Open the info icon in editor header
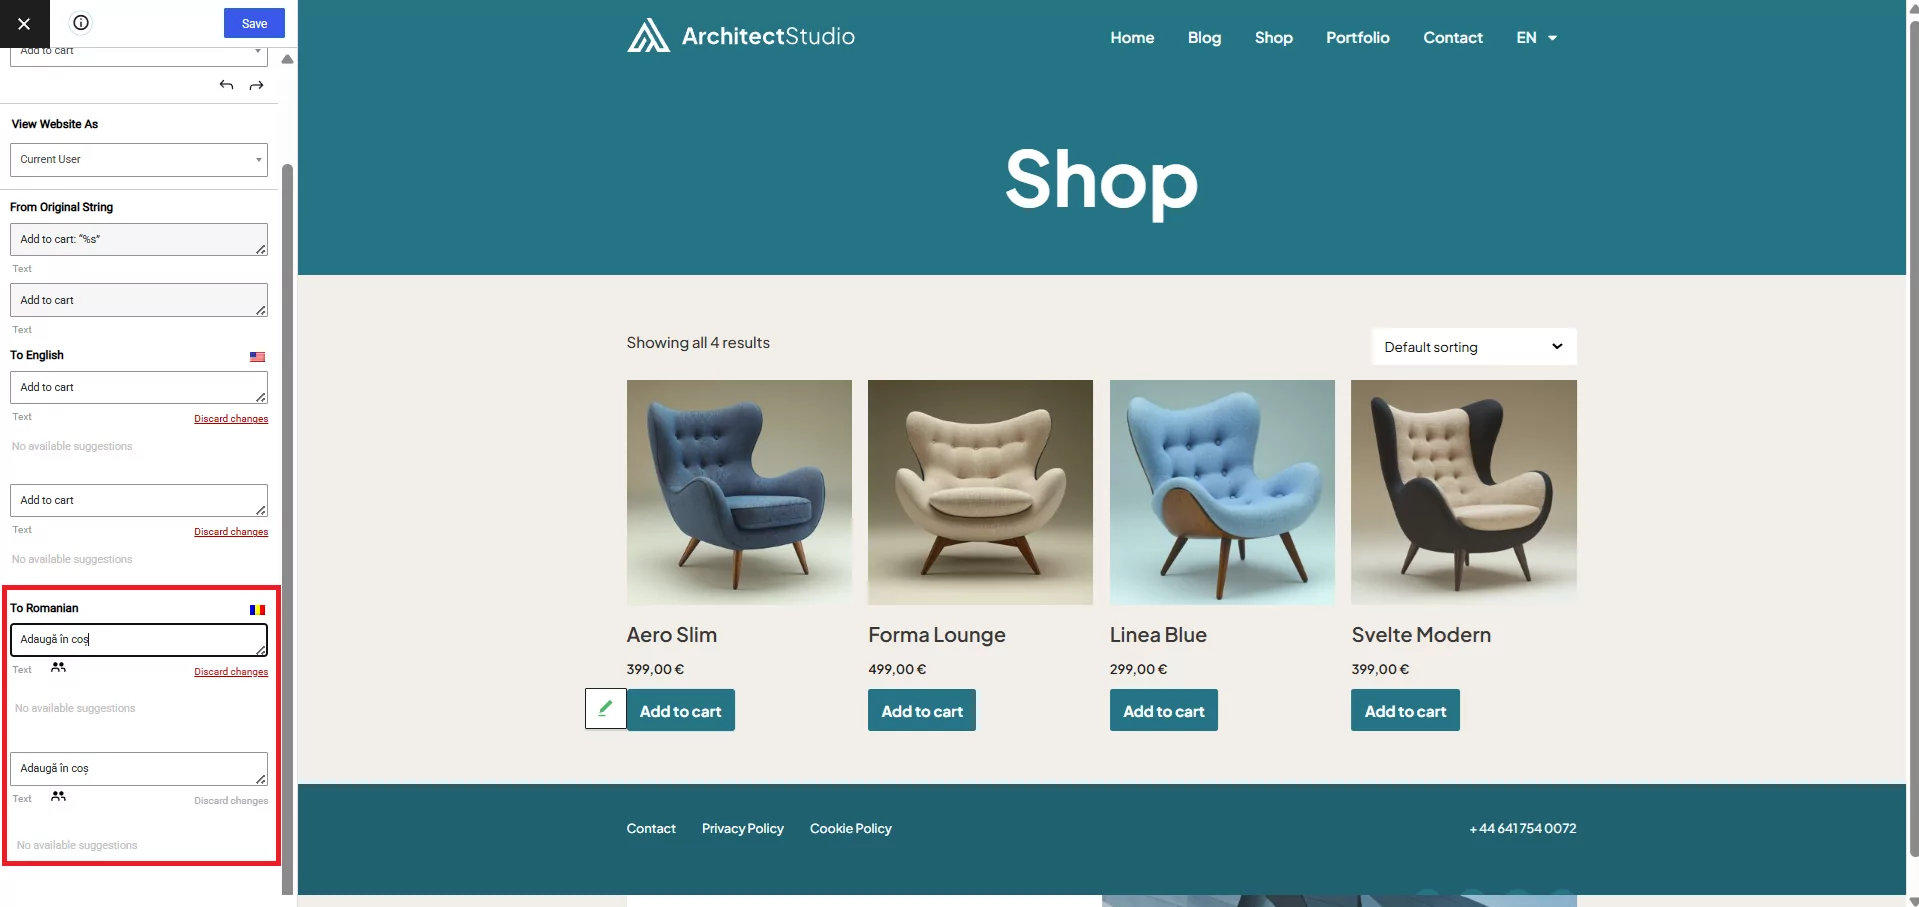Viewport: 1919px width, 907px height. click(81, 23)
